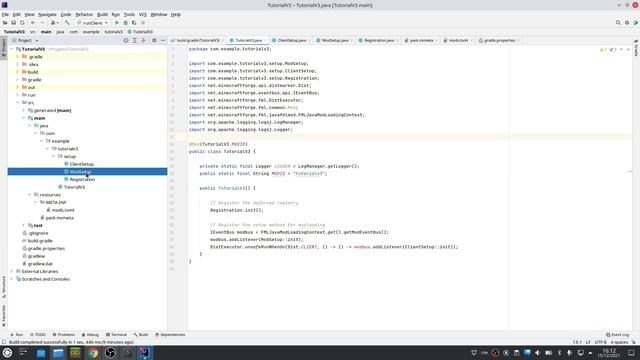Screen dimensions: 640x360
Task: Switch to the pack.mcmeta editor tab
Action: point(421,40)
